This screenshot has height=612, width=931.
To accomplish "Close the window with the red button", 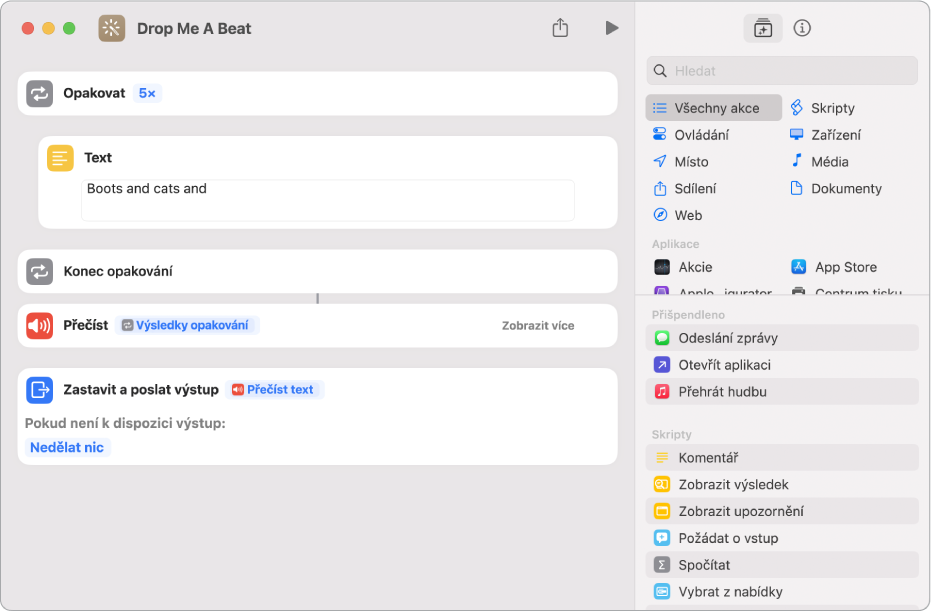I will click(x=28, y=28).
